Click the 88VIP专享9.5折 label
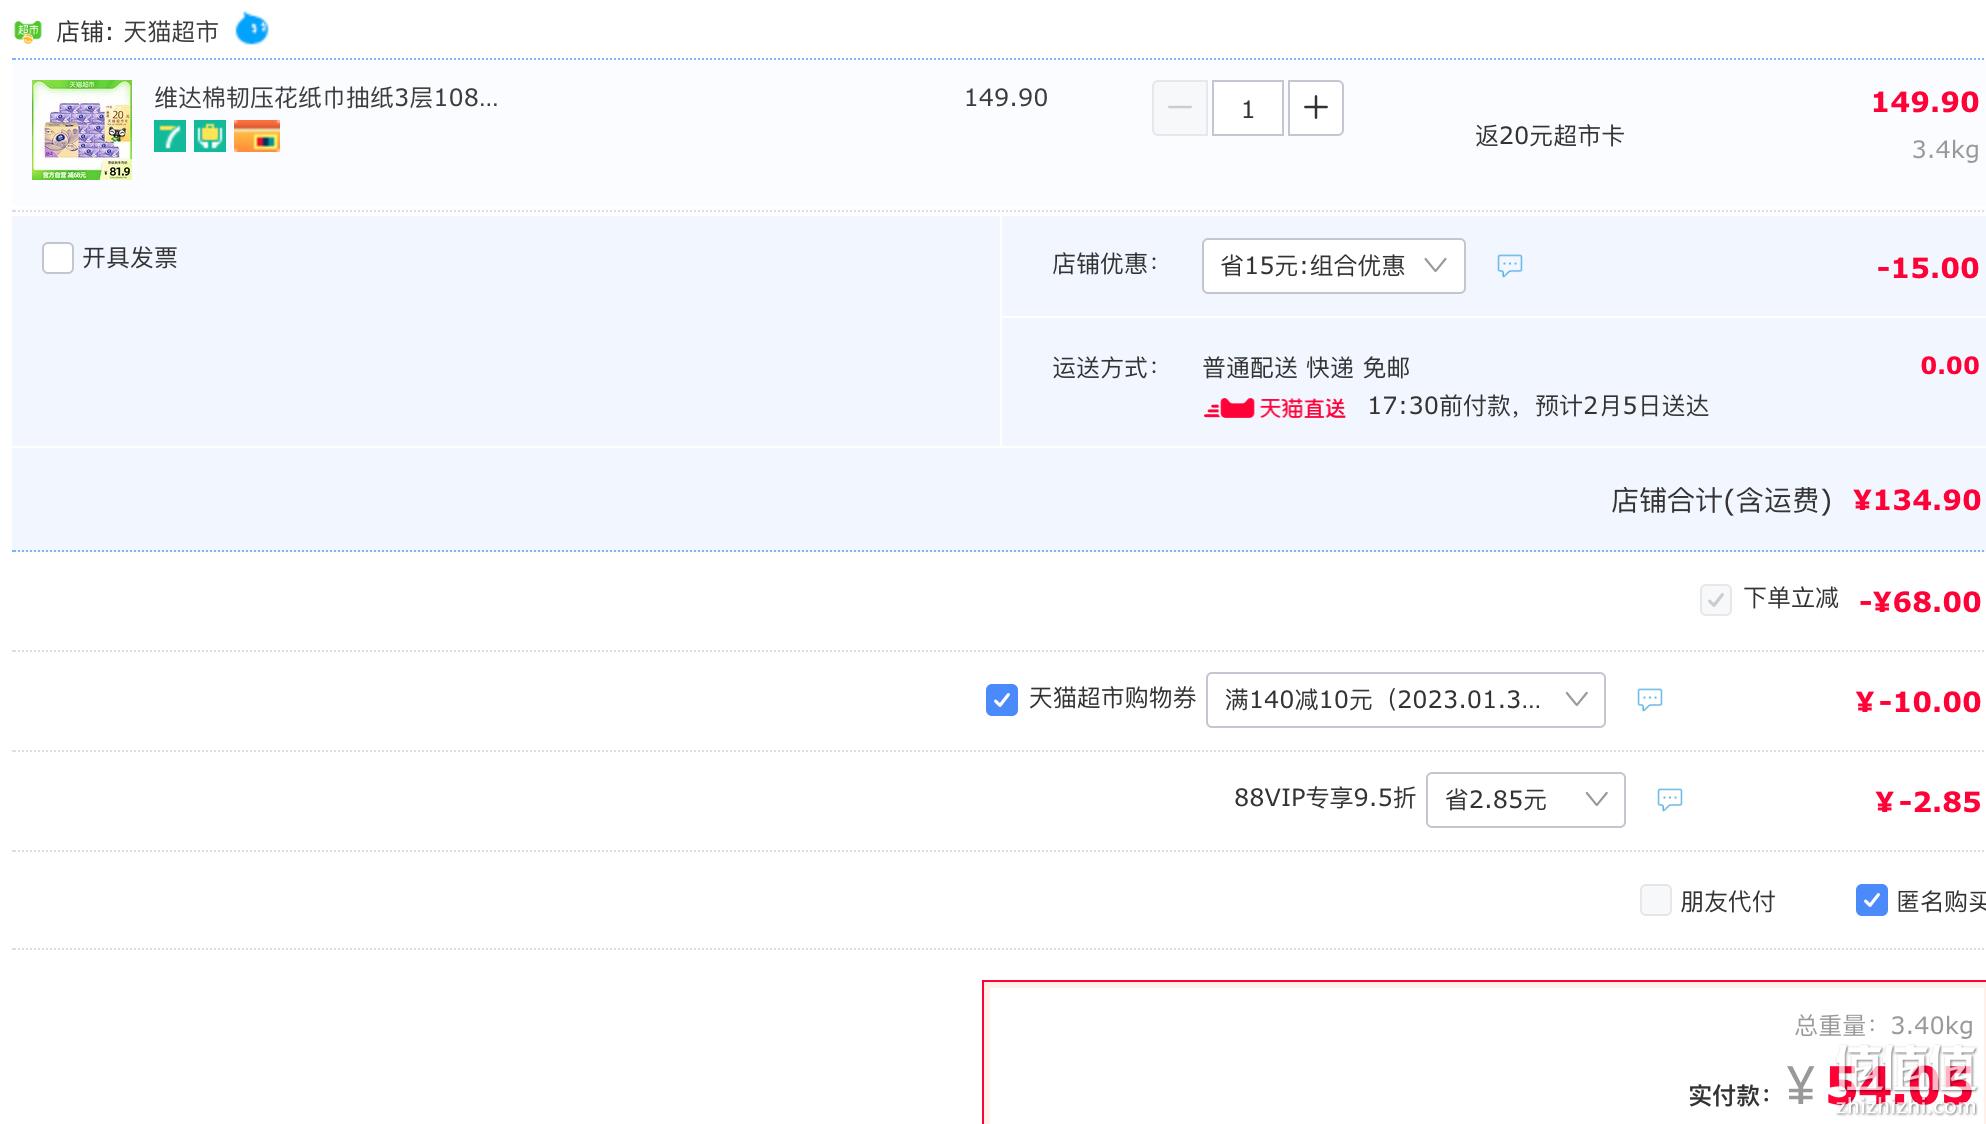 coord(1325,798)
